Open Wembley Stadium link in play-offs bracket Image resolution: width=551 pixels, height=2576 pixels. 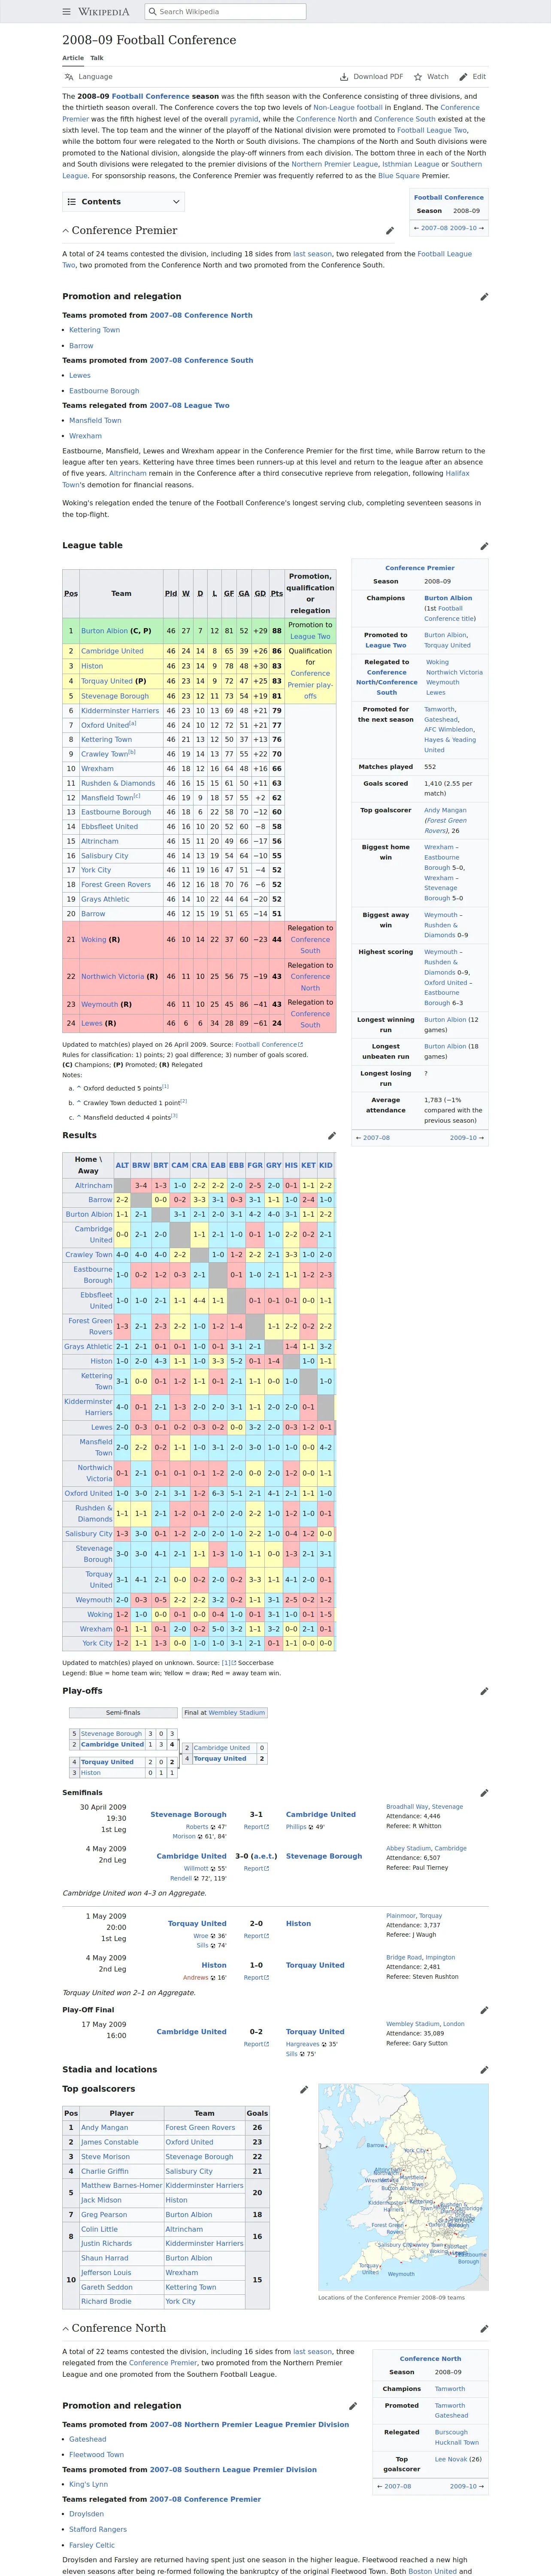click(237, 1713)
